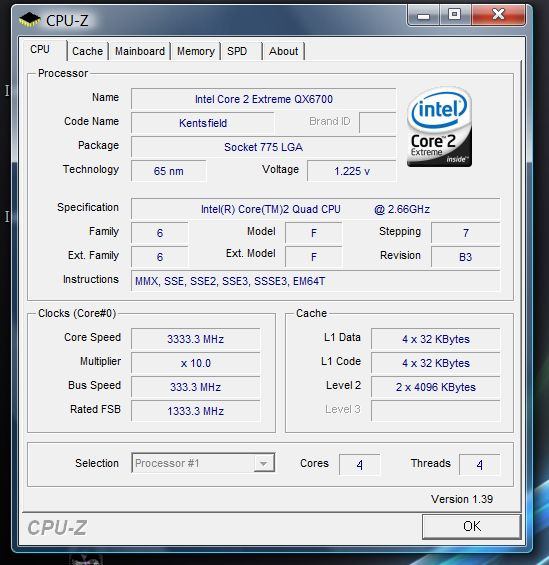Click the Rated FSB value '1333.3 MHz'
Image resolution: width=549 pixels, height=565 pixels.
tap(196, 411)
